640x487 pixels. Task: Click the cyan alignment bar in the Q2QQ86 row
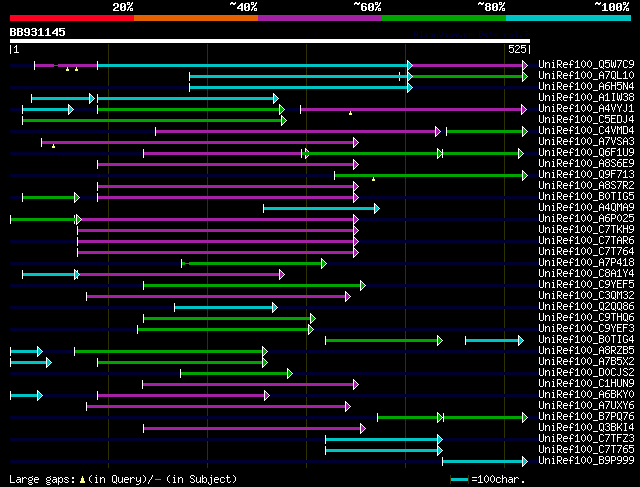(226, 307)
